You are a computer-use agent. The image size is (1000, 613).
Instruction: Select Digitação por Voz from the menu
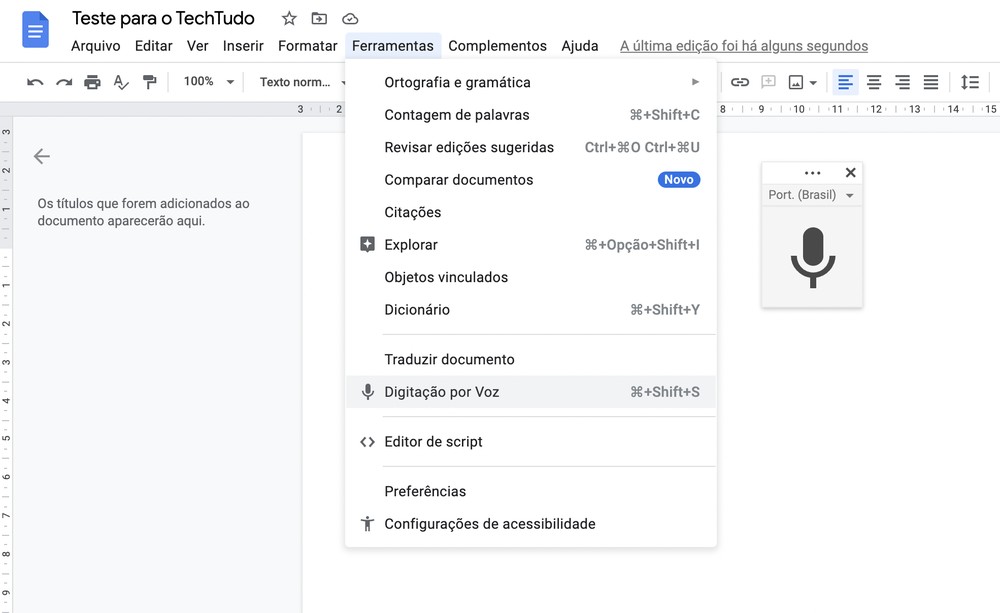tap(441, 392)
